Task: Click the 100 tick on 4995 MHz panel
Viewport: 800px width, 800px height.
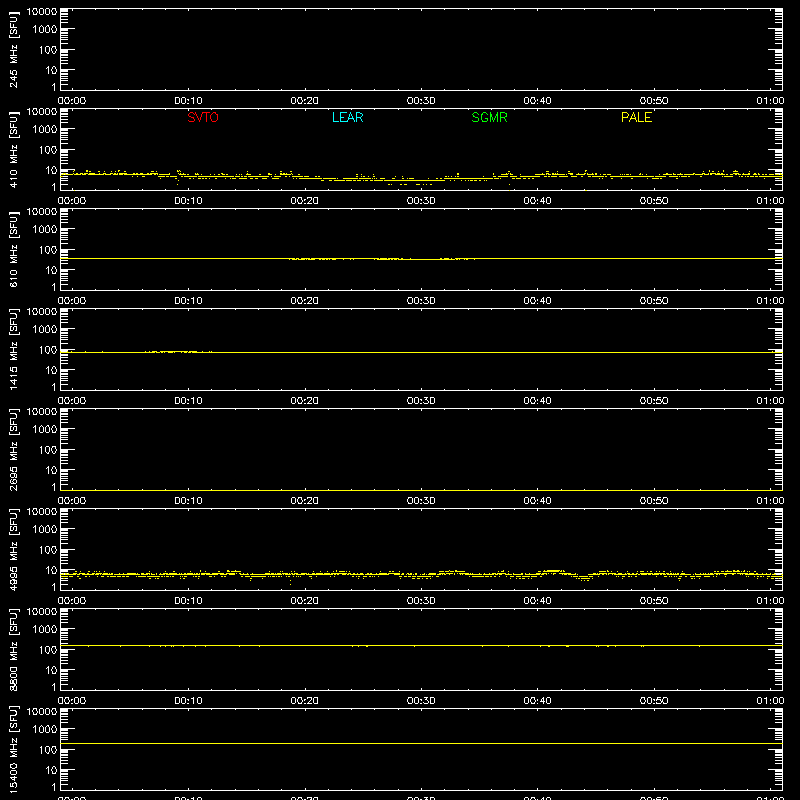Action: point(48,549)
